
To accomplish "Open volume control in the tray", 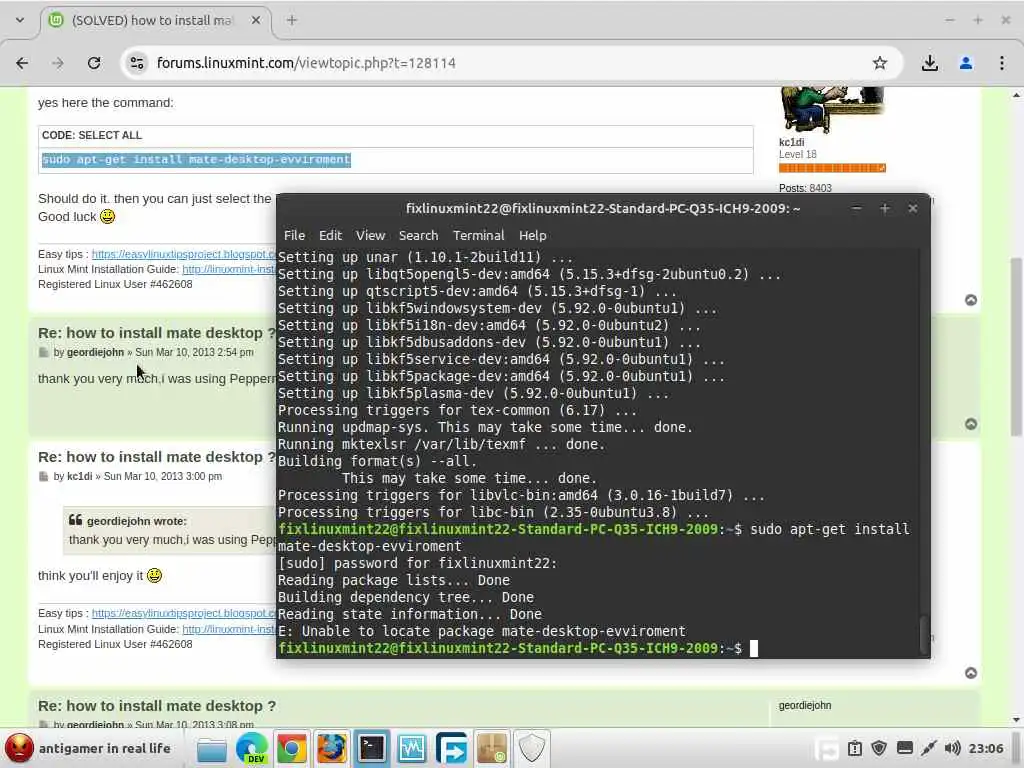I will [x=952, y=748].
